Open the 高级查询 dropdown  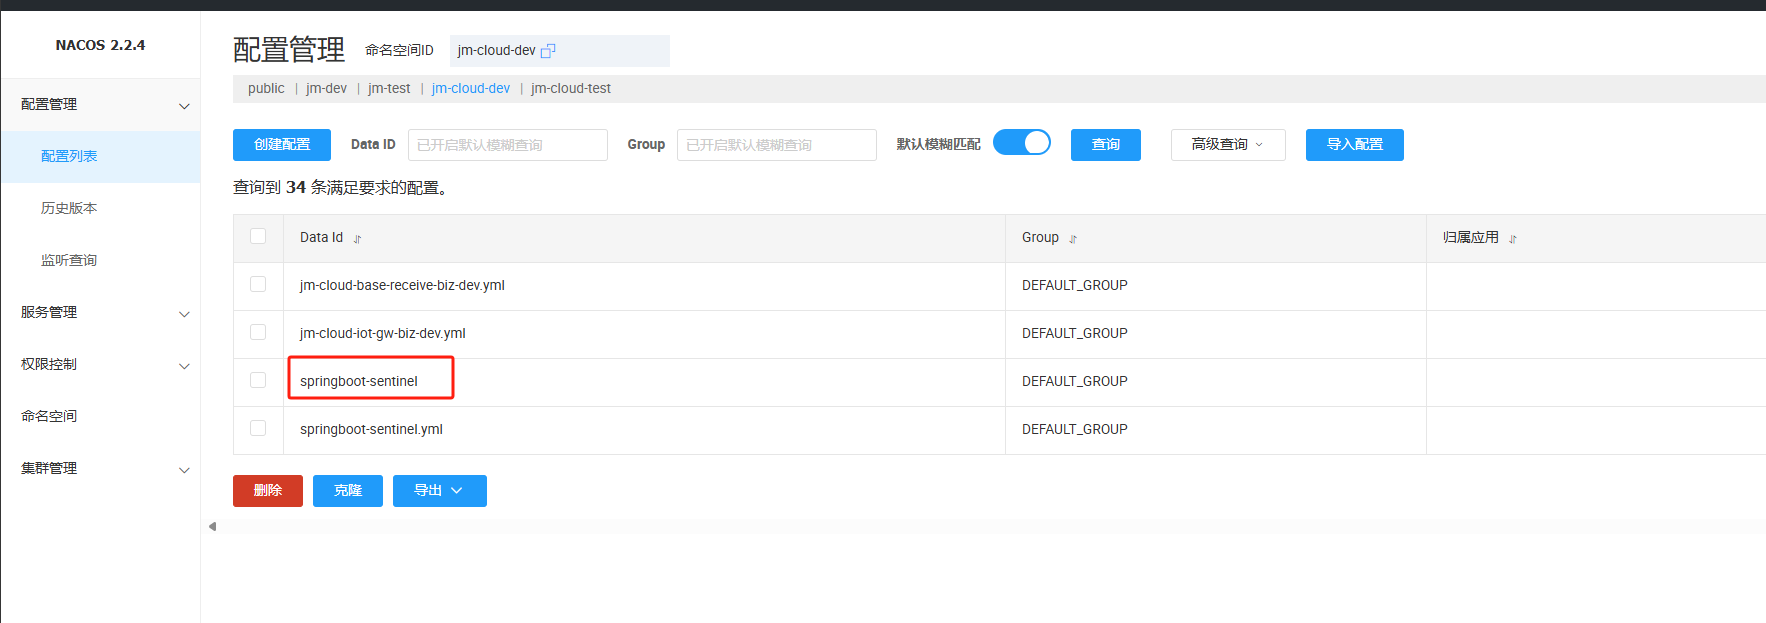click(x=1227, y=145)
